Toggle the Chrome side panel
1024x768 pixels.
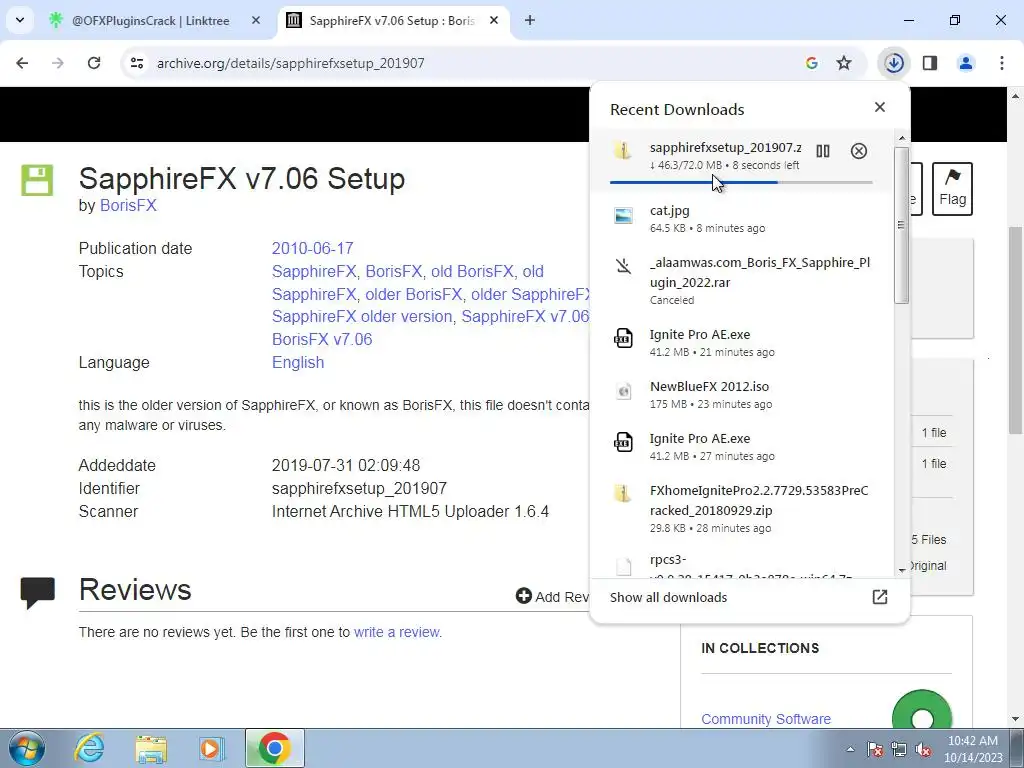(x=930, y=63)
